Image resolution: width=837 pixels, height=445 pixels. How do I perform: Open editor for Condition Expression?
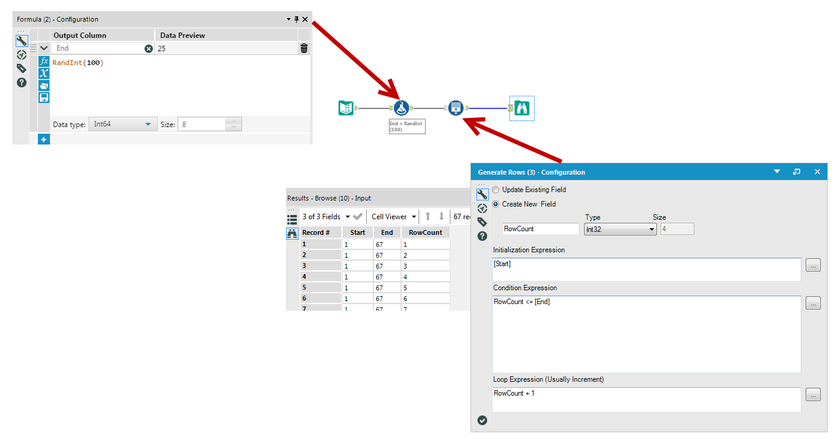812,304
